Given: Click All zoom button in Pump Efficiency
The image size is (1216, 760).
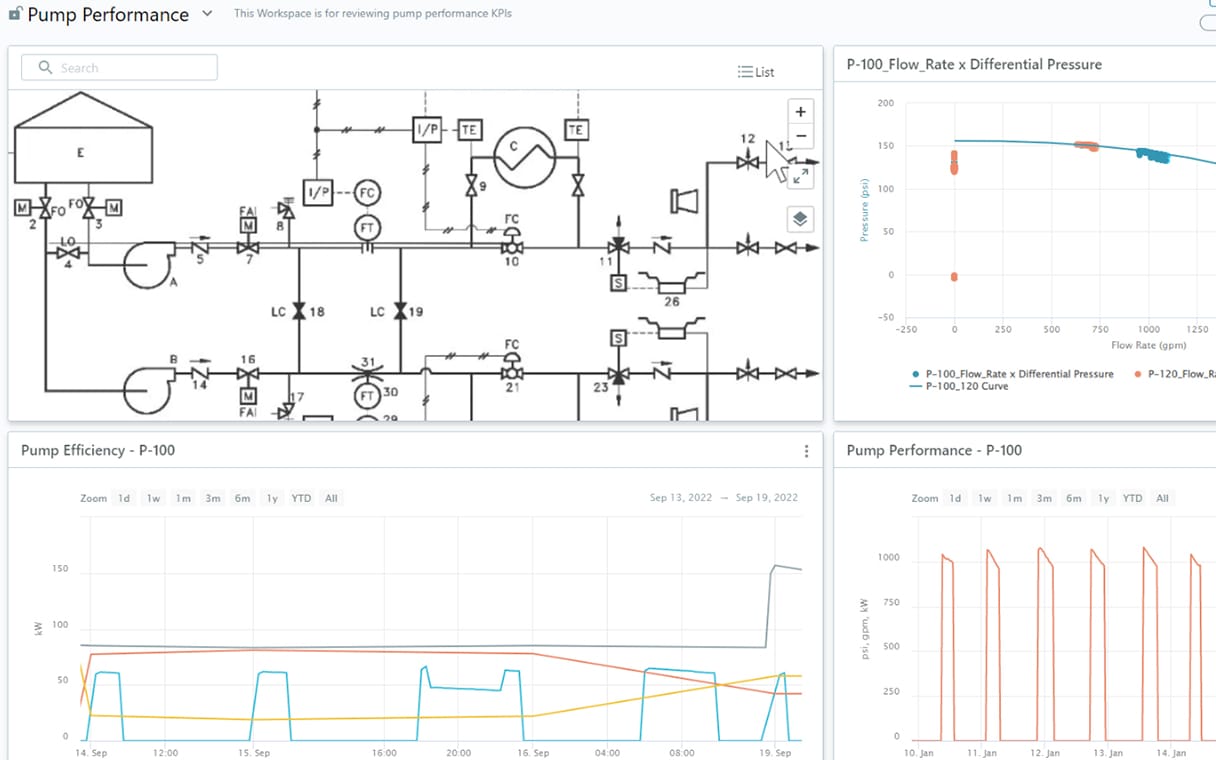Looking at the screenshot, I should point(331,498).
